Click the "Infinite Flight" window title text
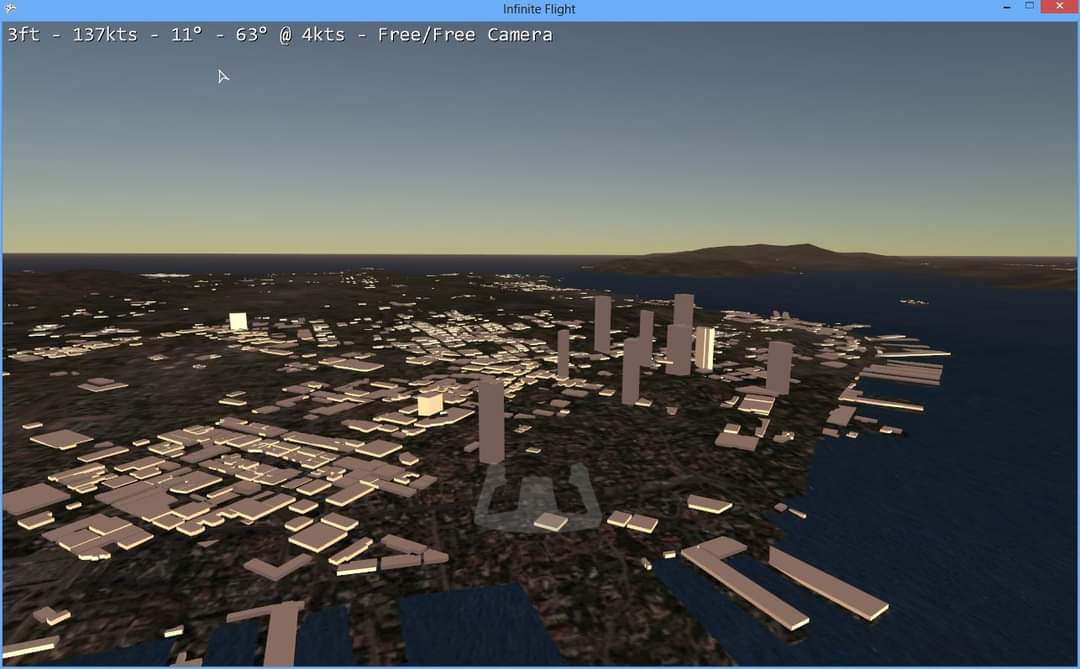 click(539, 9)
